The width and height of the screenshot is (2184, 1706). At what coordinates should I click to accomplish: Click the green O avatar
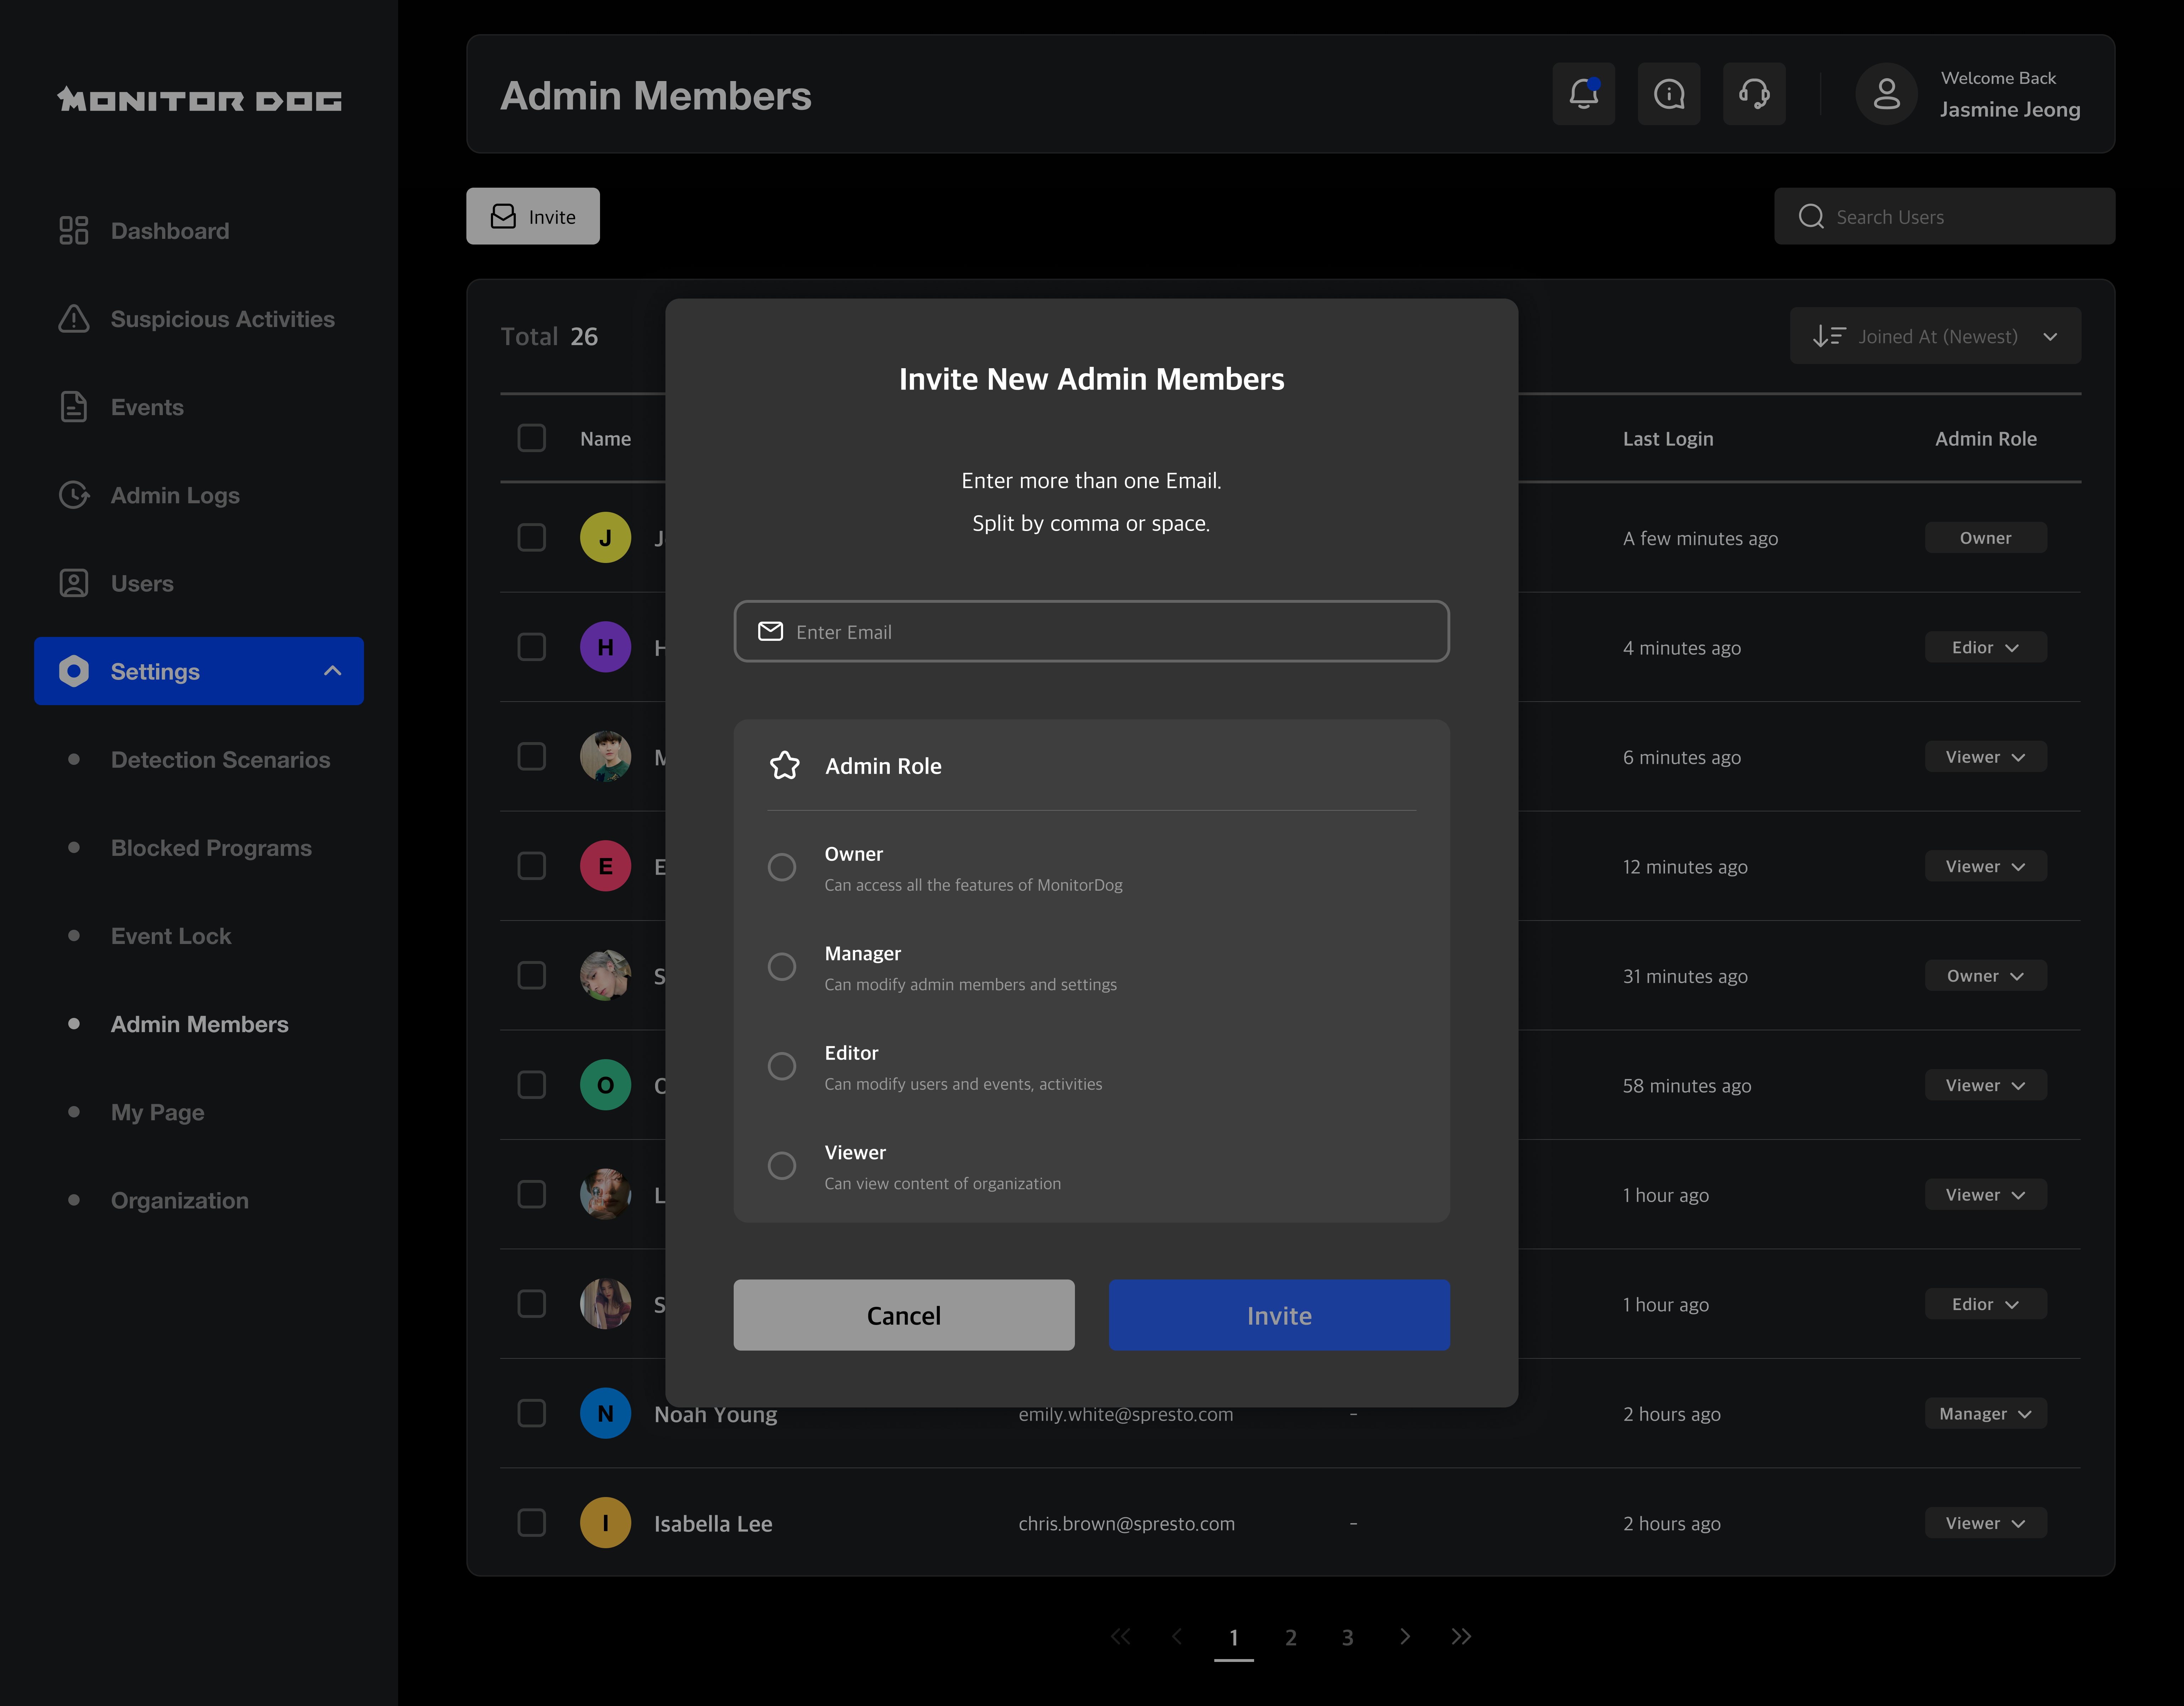pyautogui.click(x=605, y=1085)
